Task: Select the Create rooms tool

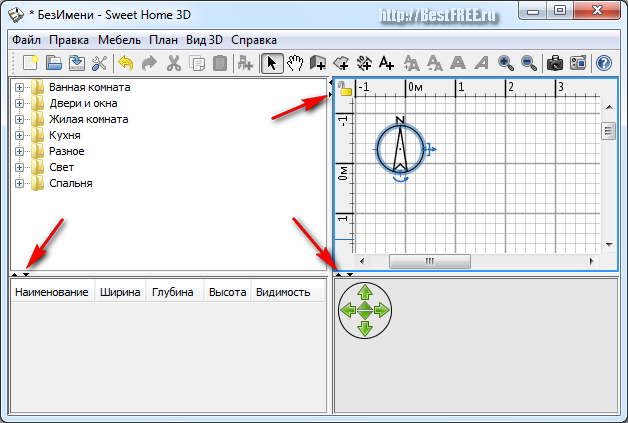Action: (x=341, y=63)
